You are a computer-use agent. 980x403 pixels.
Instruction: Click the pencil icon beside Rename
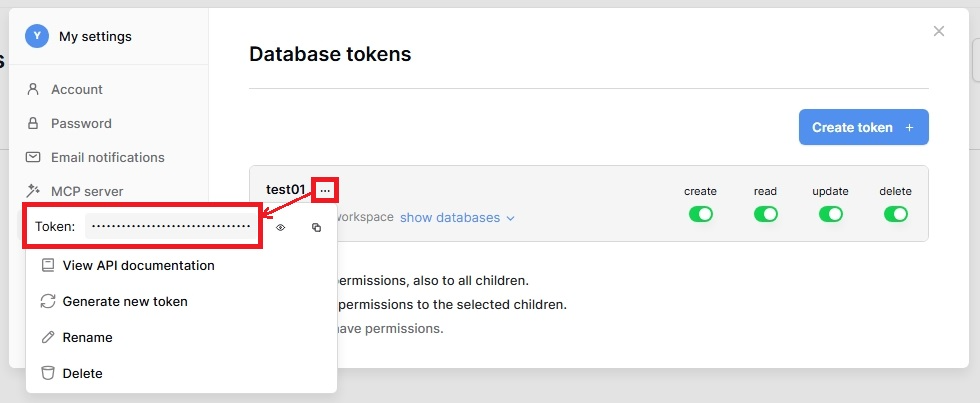(48, 337)
